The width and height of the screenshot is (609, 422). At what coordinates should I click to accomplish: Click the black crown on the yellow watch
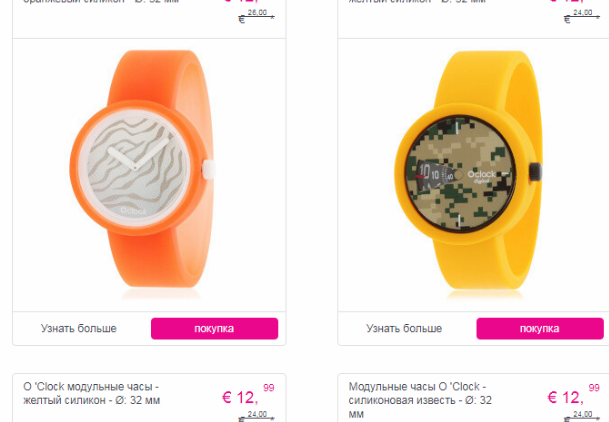(535, 172)
